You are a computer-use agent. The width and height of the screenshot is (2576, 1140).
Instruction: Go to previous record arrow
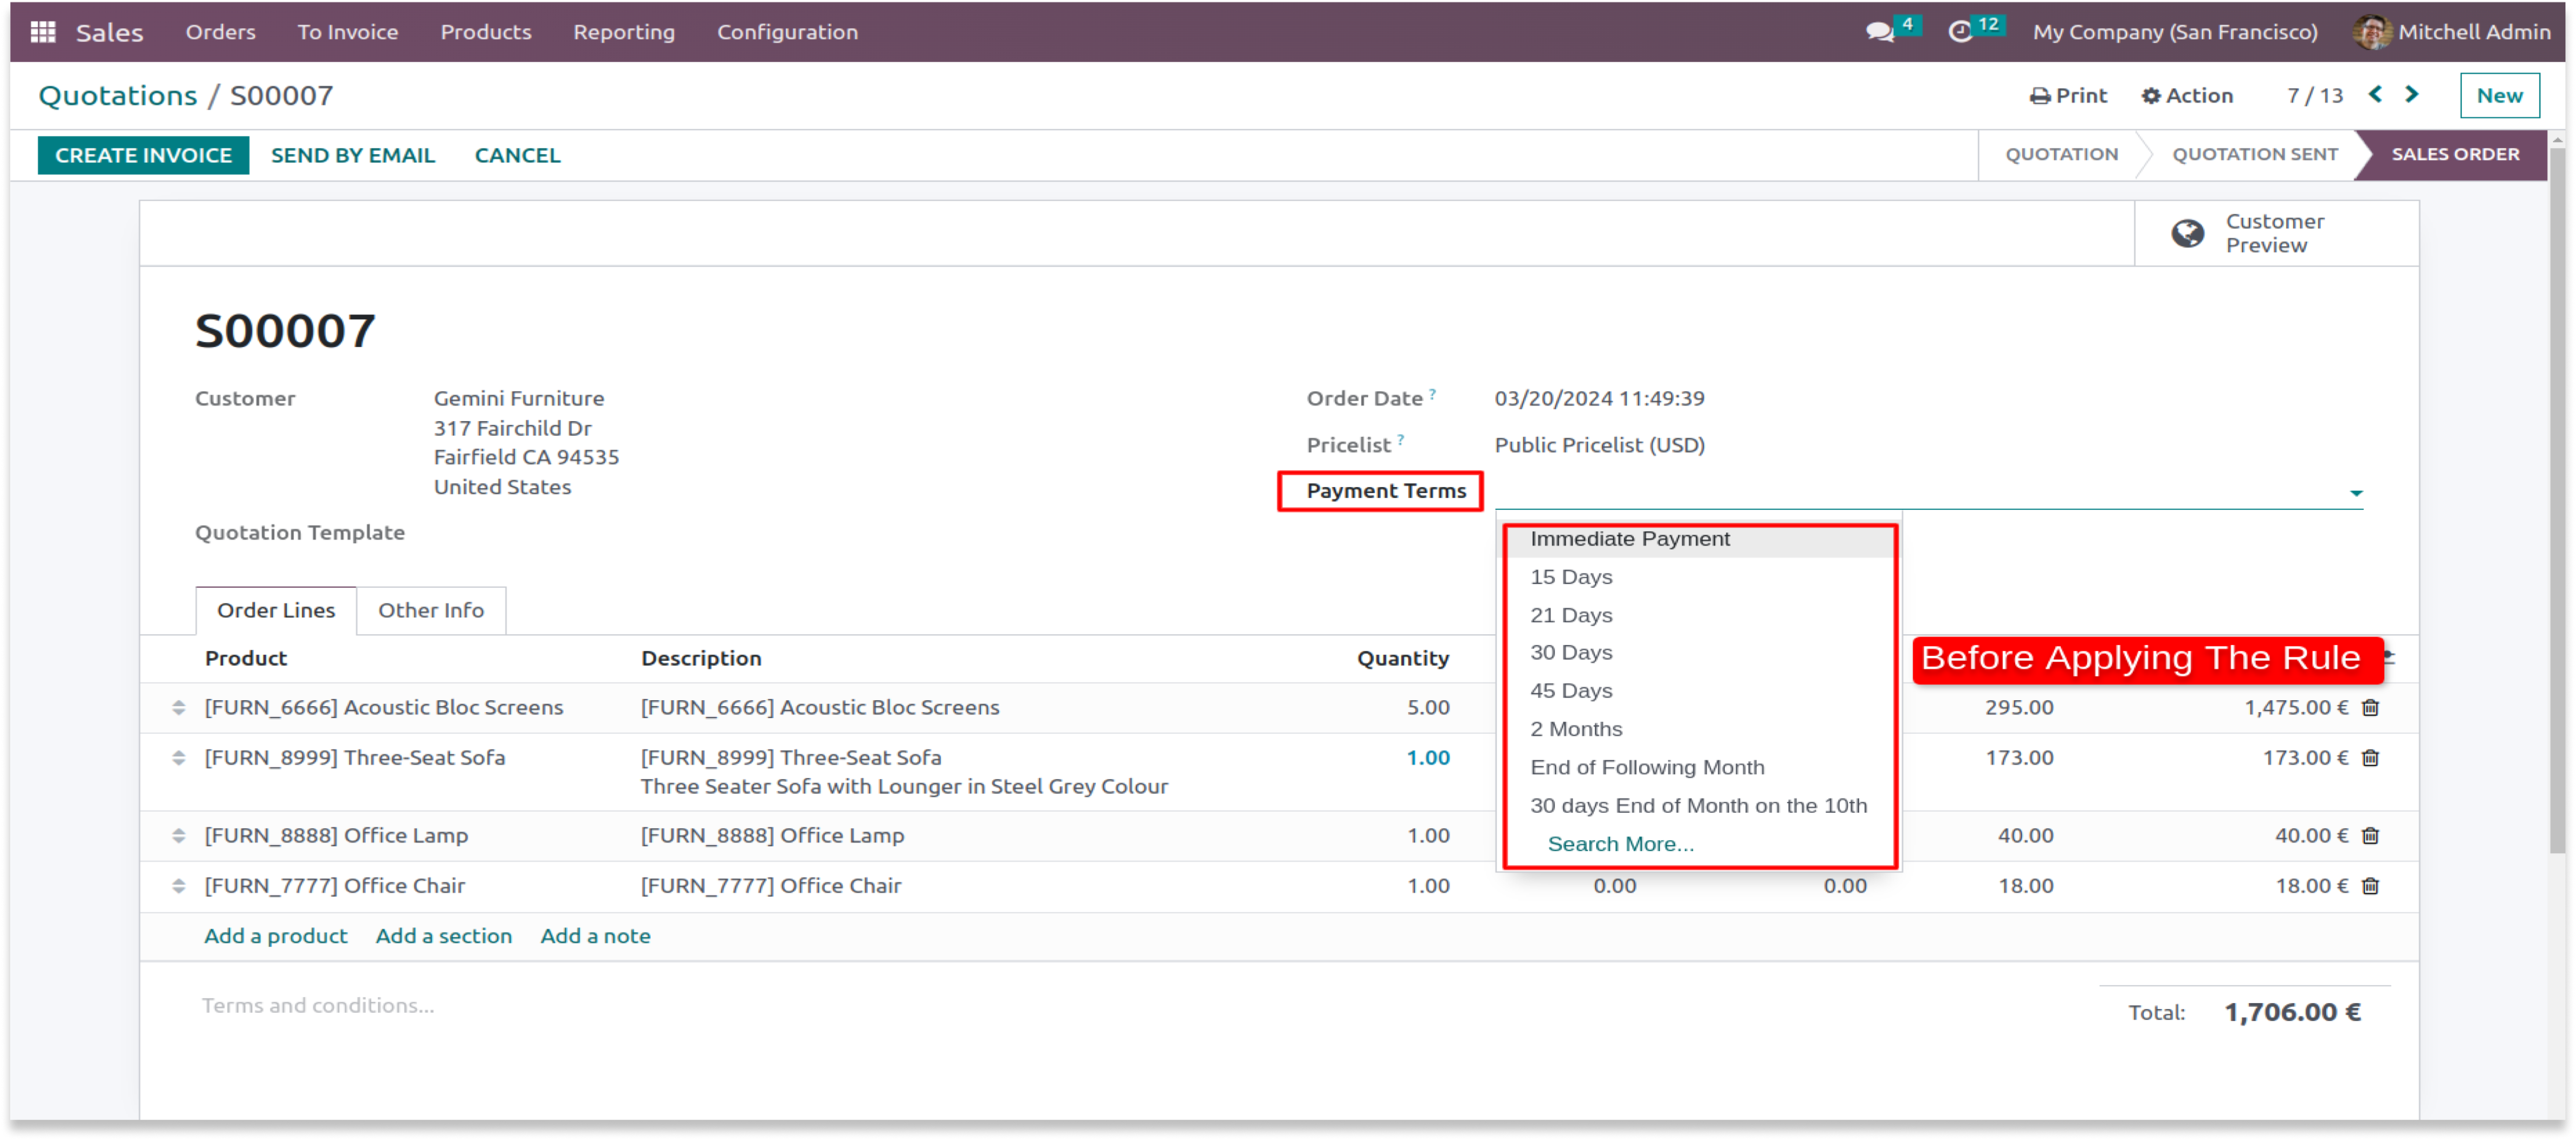point(2375,94)
